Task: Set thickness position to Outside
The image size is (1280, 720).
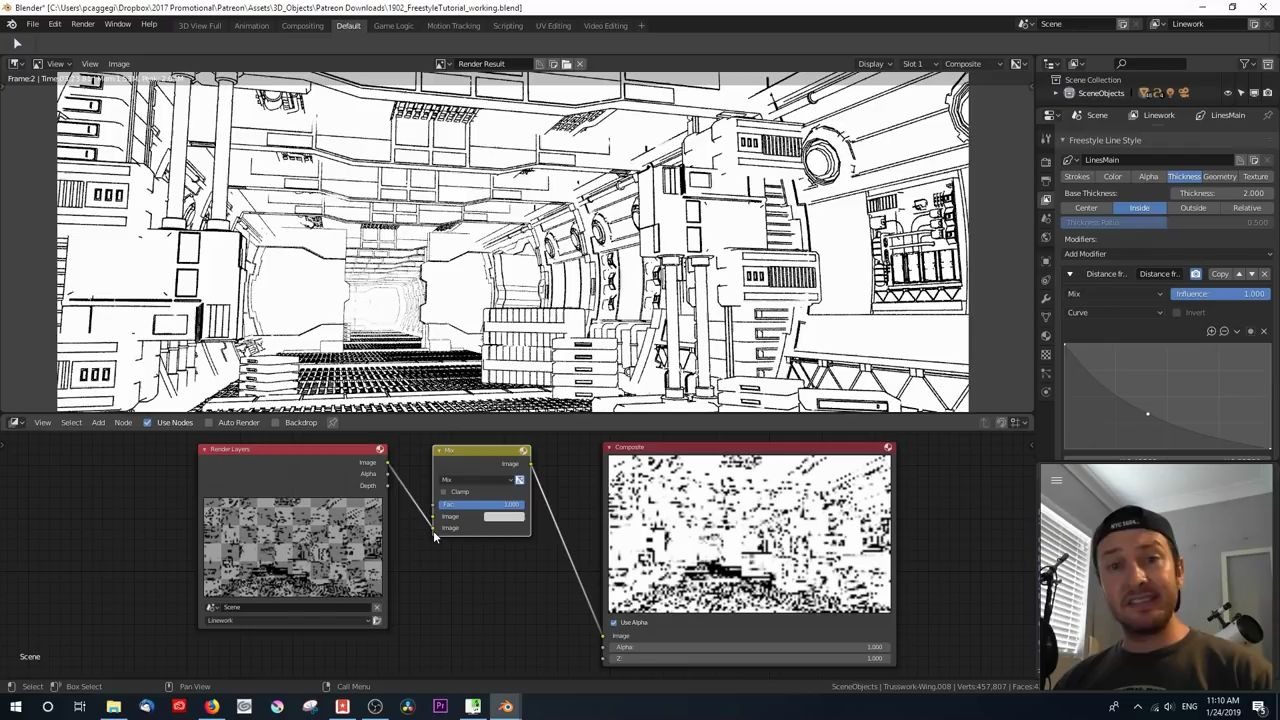Action: click(x=1193, y=208)
